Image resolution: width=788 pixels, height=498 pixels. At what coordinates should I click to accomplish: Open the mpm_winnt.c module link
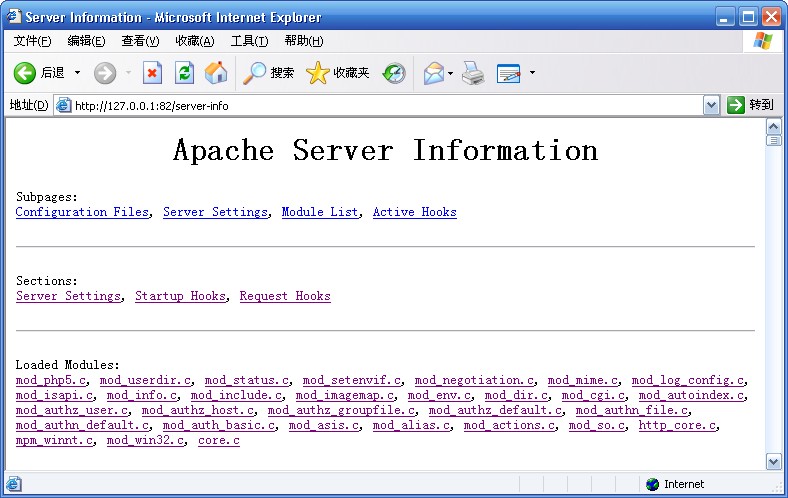54,441
